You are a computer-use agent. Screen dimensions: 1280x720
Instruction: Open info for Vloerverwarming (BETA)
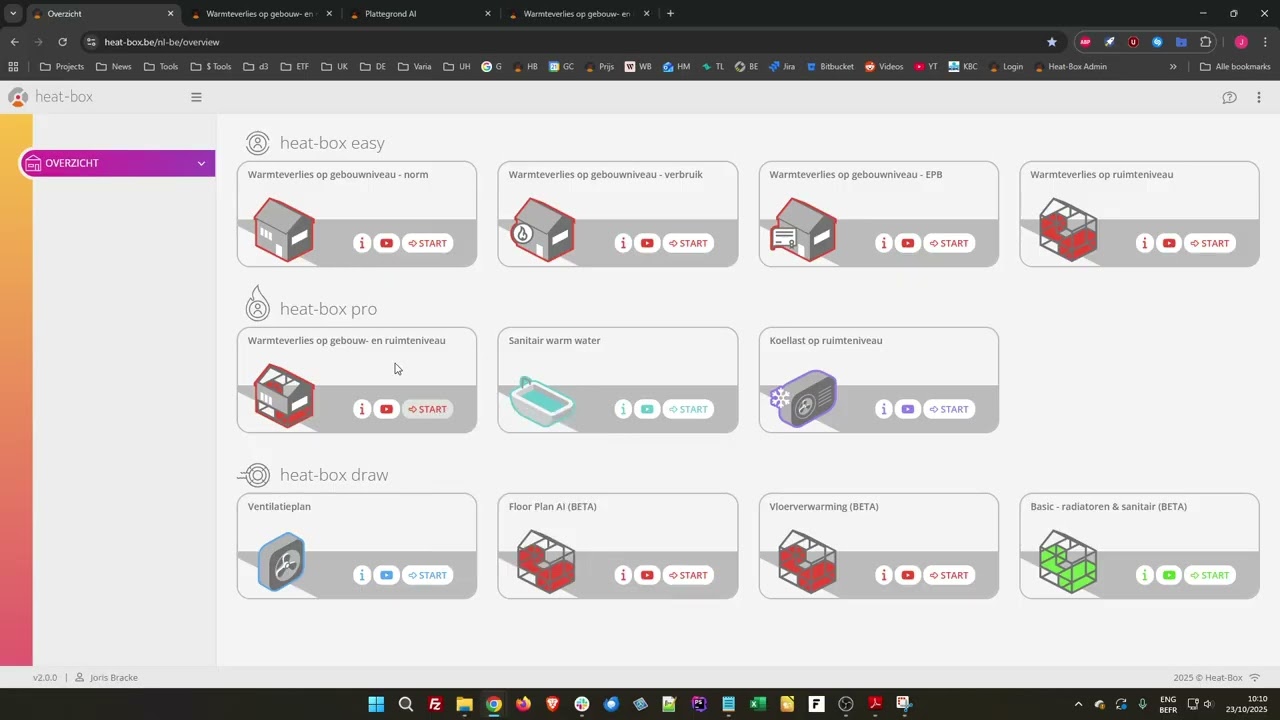click(x=884, y=575)
